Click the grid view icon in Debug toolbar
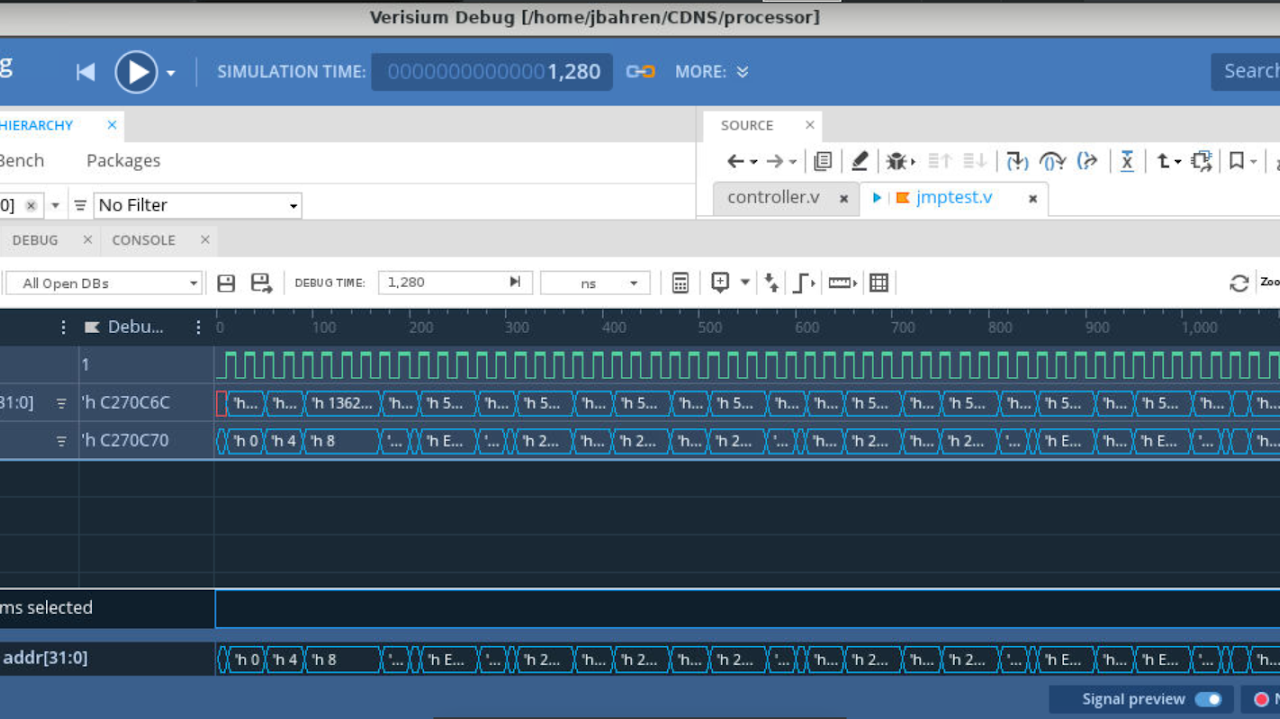Screen dimensions: 1280x719 (x=878, y=283)
